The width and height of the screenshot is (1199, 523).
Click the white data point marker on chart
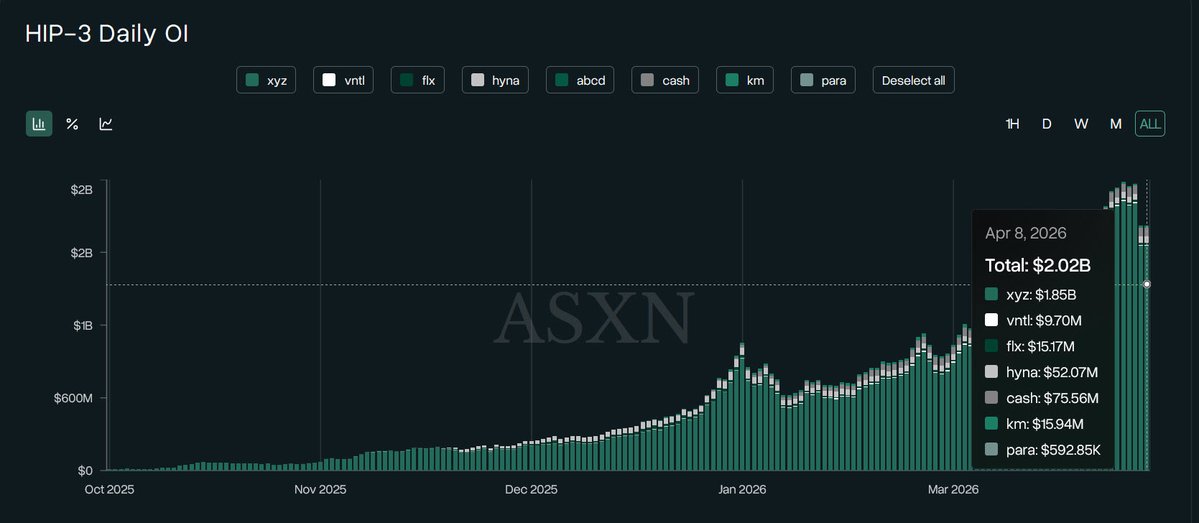(1147, 284)
